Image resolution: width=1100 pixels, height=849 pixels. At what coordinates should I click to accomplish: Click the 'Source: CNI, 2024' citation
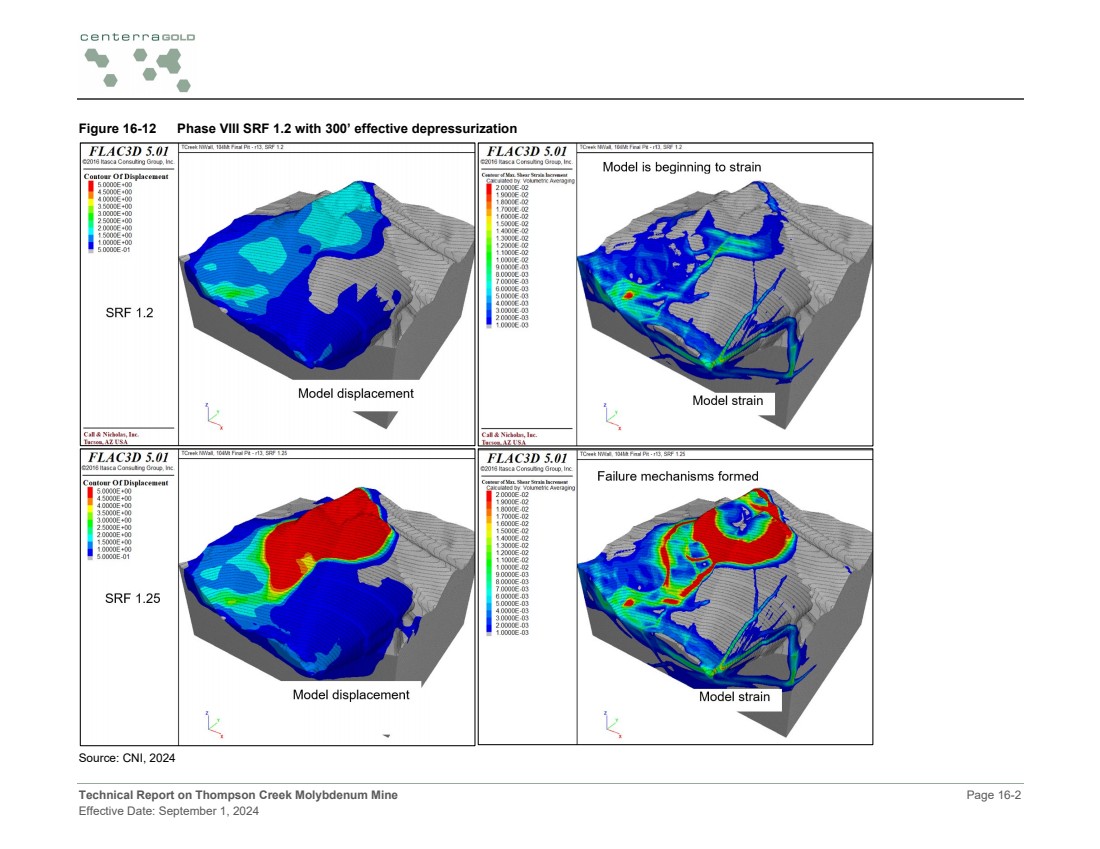pyautogui.click(x=127, y=758)
